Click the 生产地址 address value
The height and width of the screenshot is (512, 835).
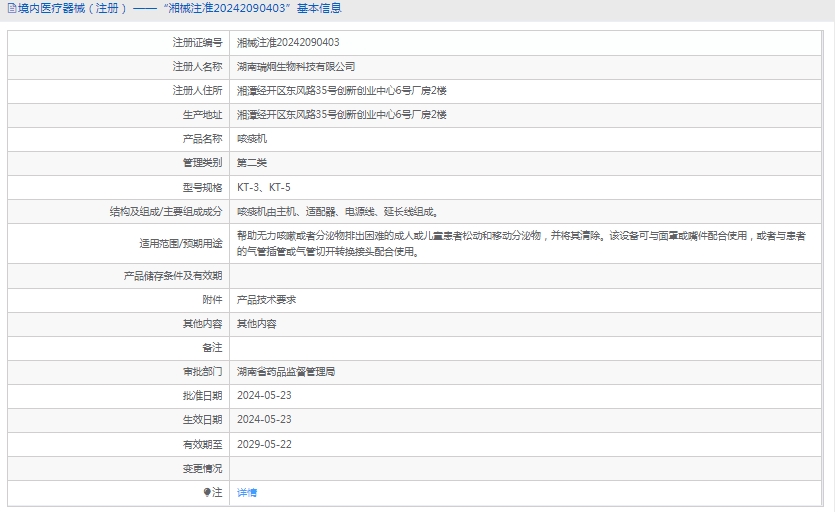[x=341, y=115]
